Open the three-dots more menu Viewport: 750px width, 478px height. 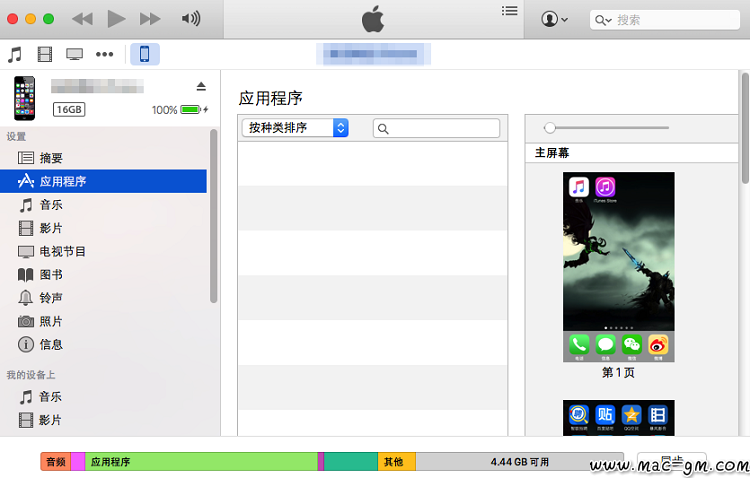104,55
